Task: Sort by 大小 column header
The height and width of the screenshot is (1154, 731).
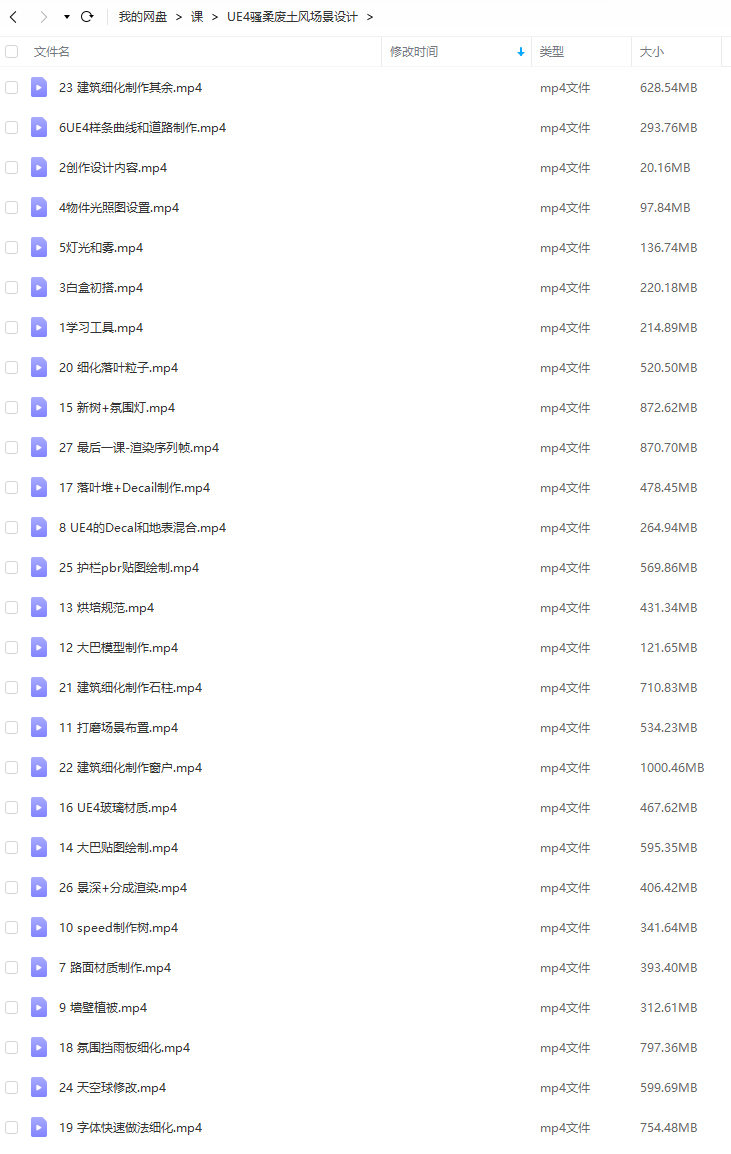Action: 652,52
